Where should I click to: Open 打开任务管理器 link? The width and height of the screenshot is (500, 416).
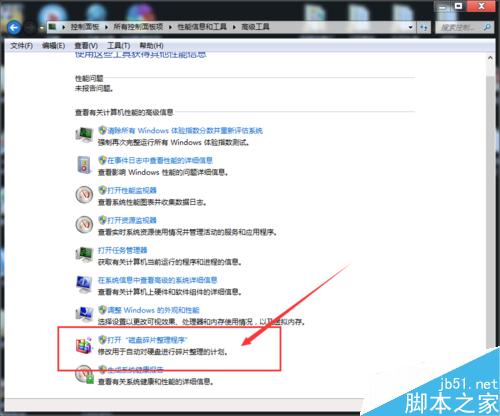122,250
